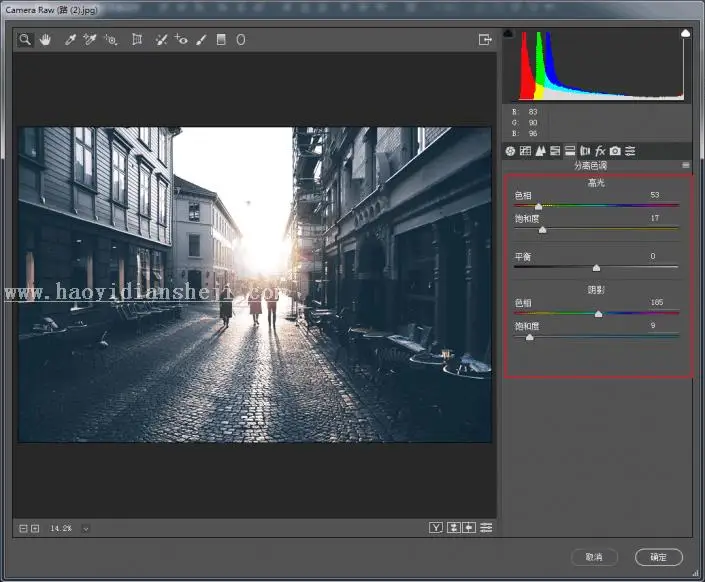
Task: Open the Effects fx panel tab
Action: [600, 151]
